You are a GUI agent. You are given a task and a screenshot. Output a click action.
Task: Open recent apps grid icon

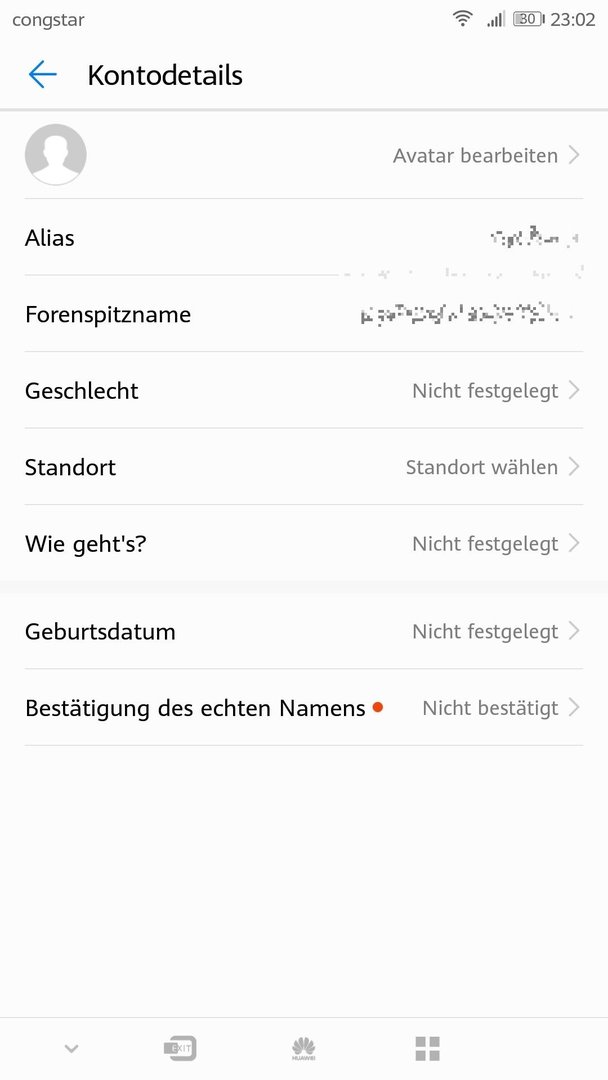click(x=427, y=1048)
